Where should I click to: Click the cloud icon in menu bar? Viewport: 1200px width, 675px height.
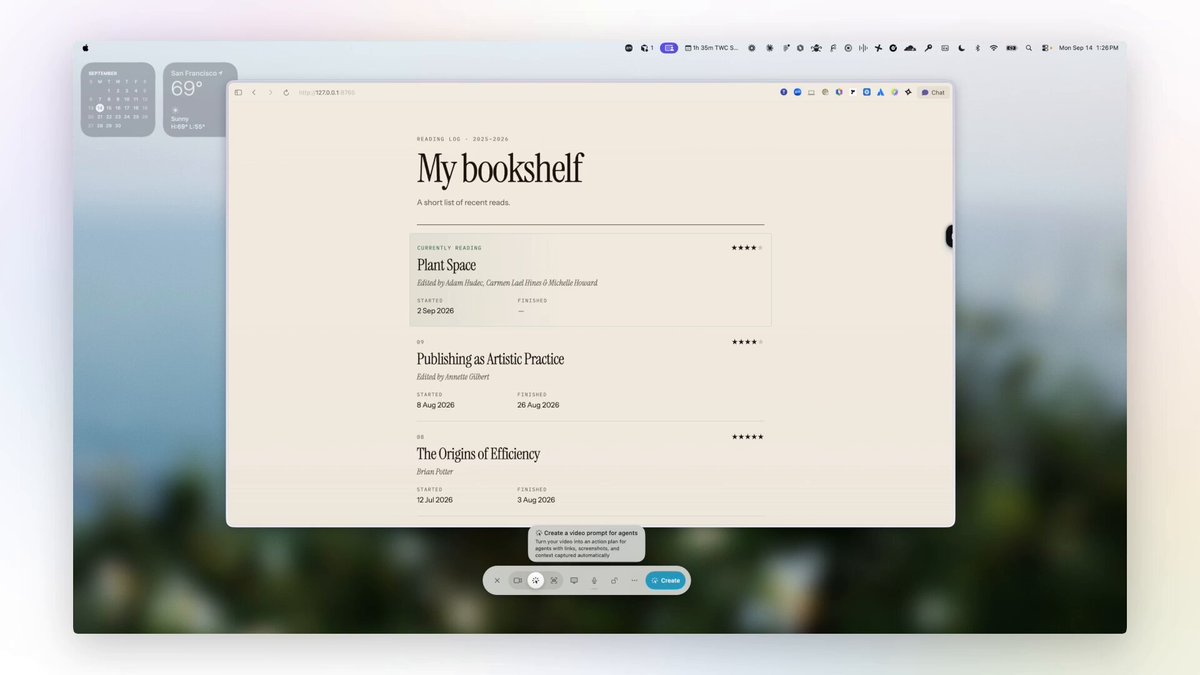(910, 47)
